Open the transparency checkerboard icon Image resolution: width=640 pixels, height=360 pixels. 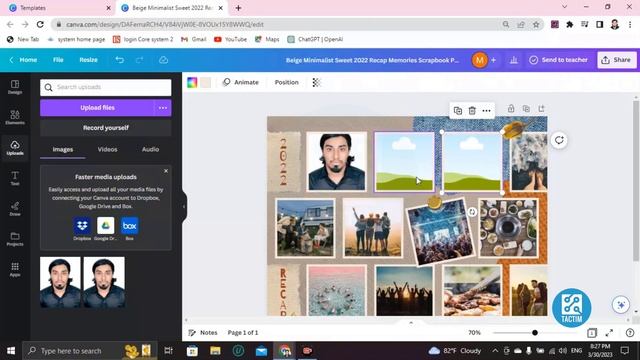point(316,82)
